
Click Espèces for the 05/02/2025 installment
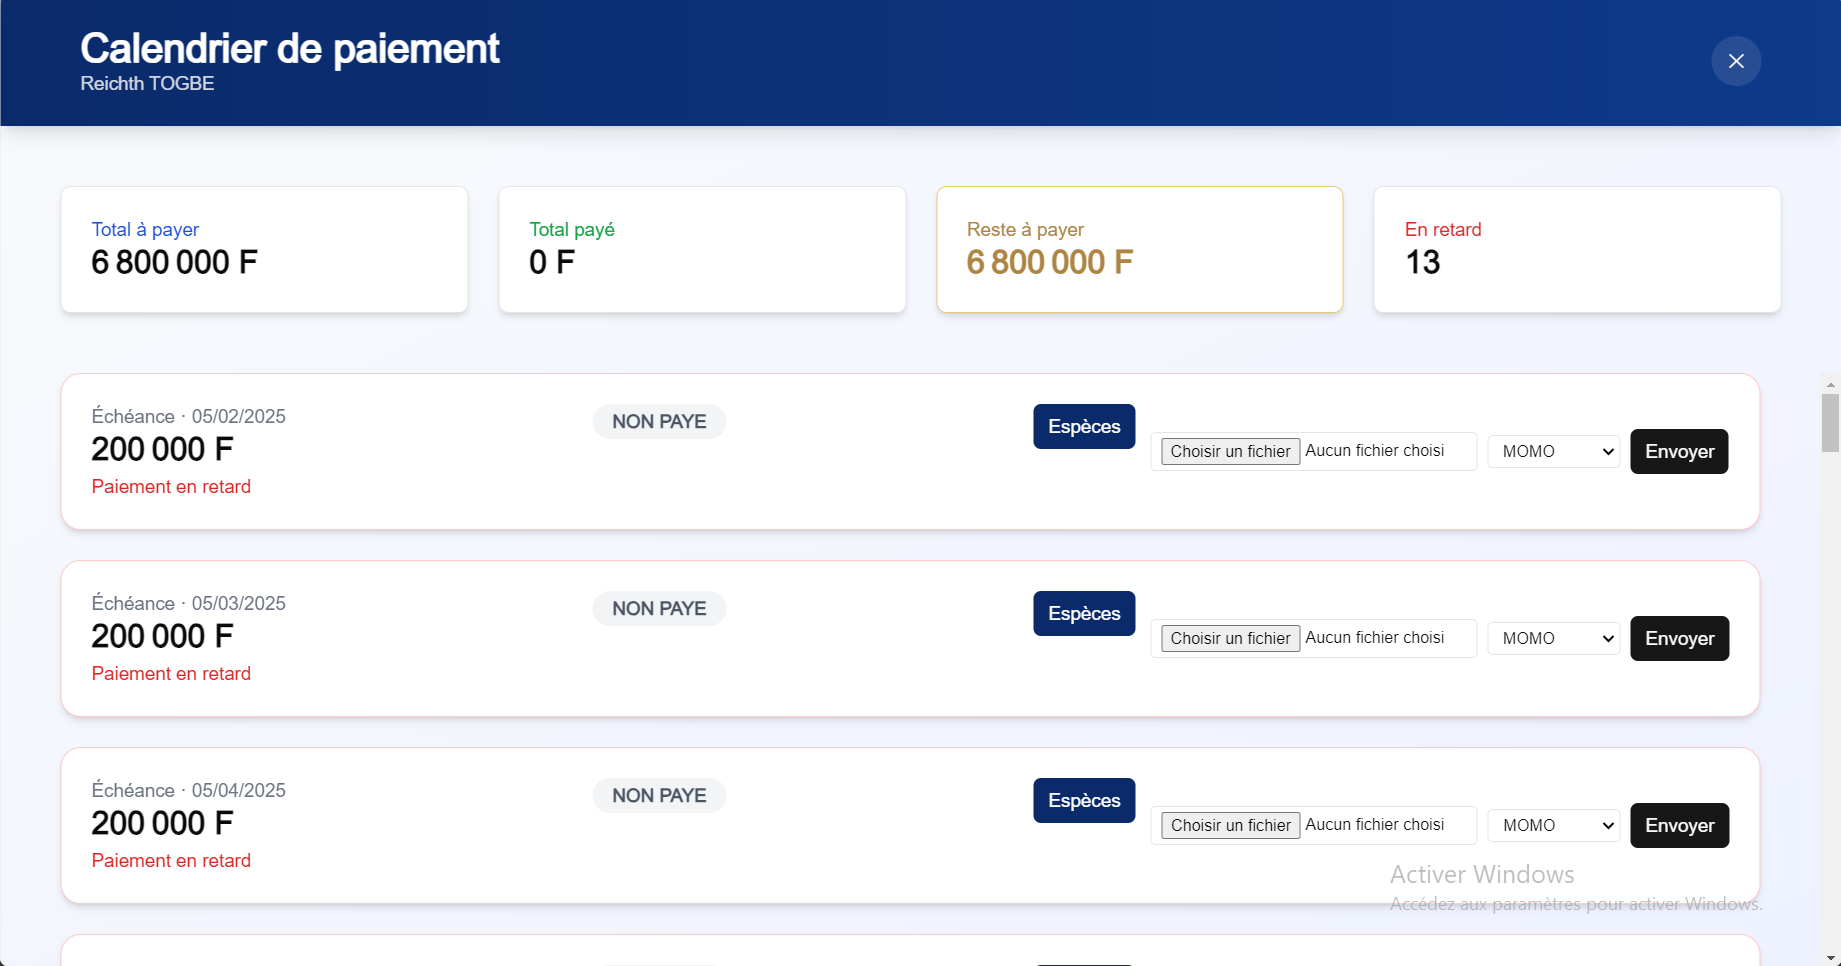tap(1083, 427)
